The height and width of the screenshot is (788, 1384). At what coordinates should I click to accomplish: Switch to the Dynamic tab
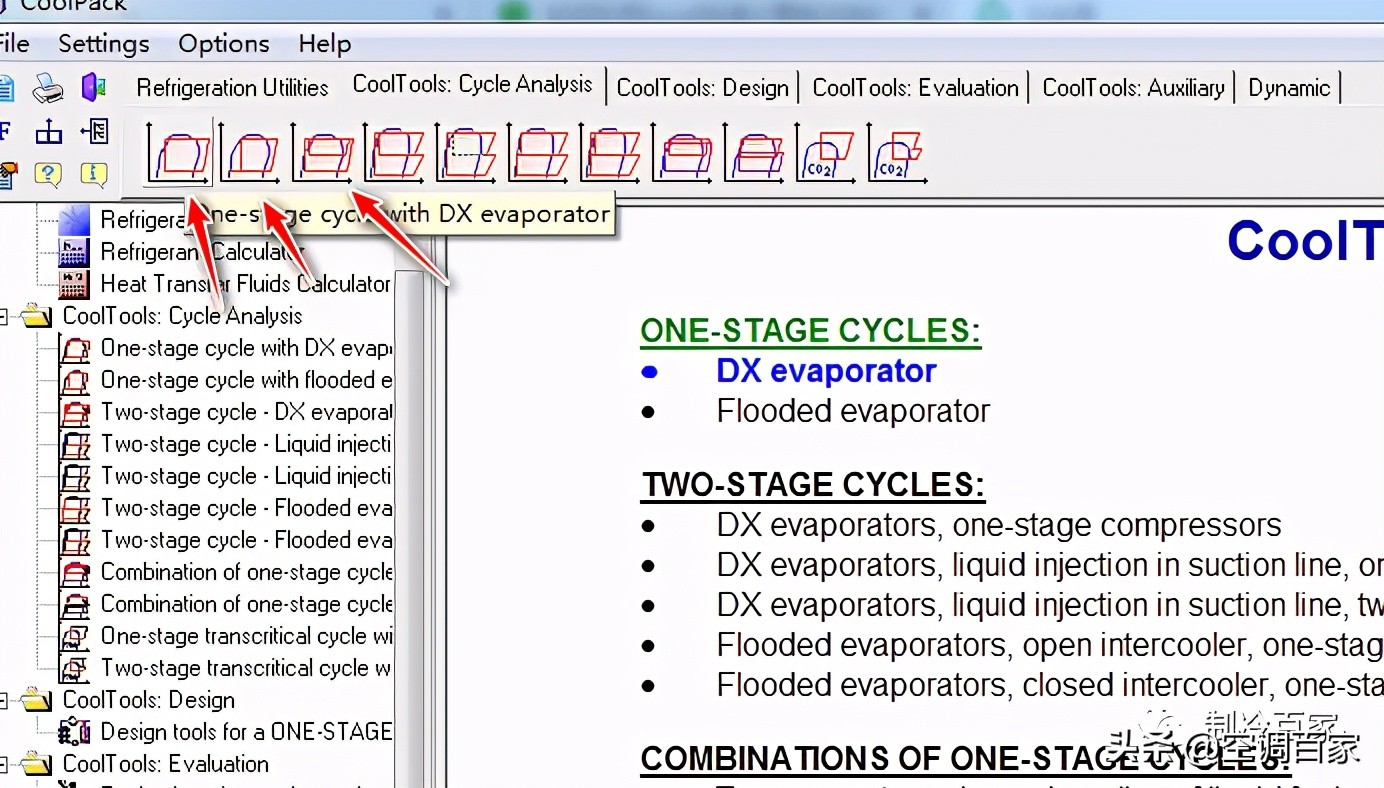click(x=1289, y=88)
